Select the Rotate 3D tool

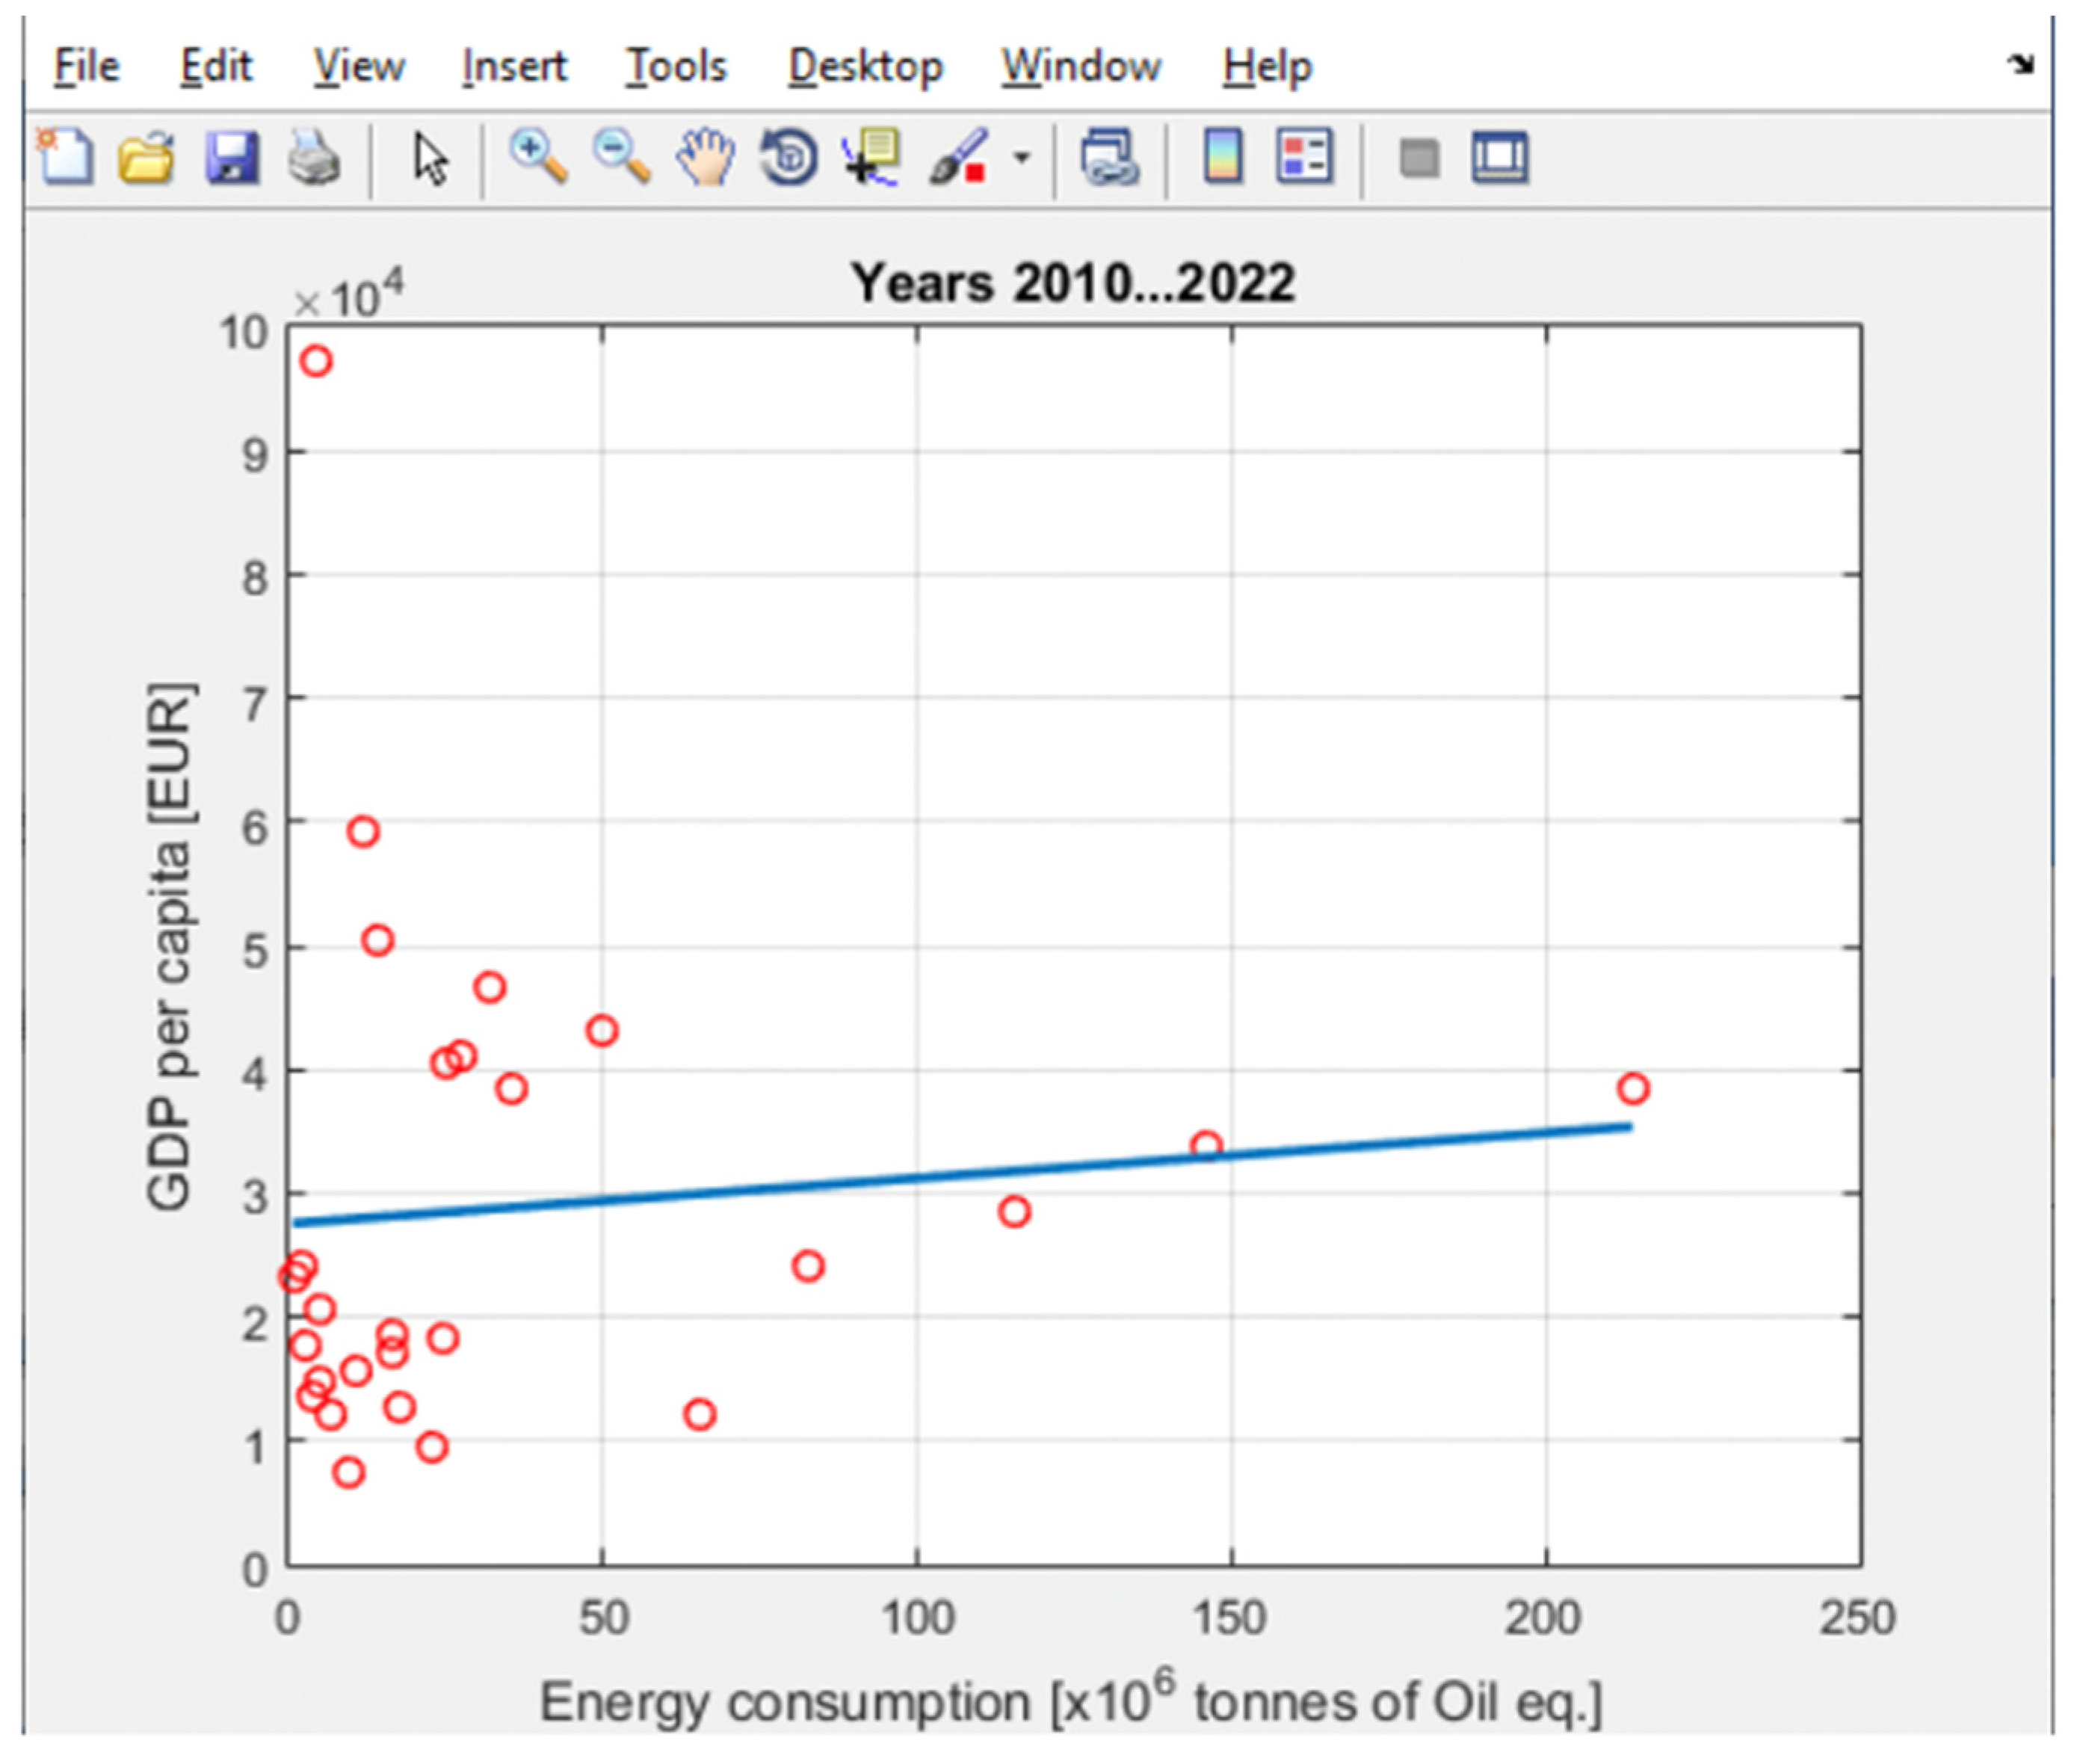coord(789,157)
